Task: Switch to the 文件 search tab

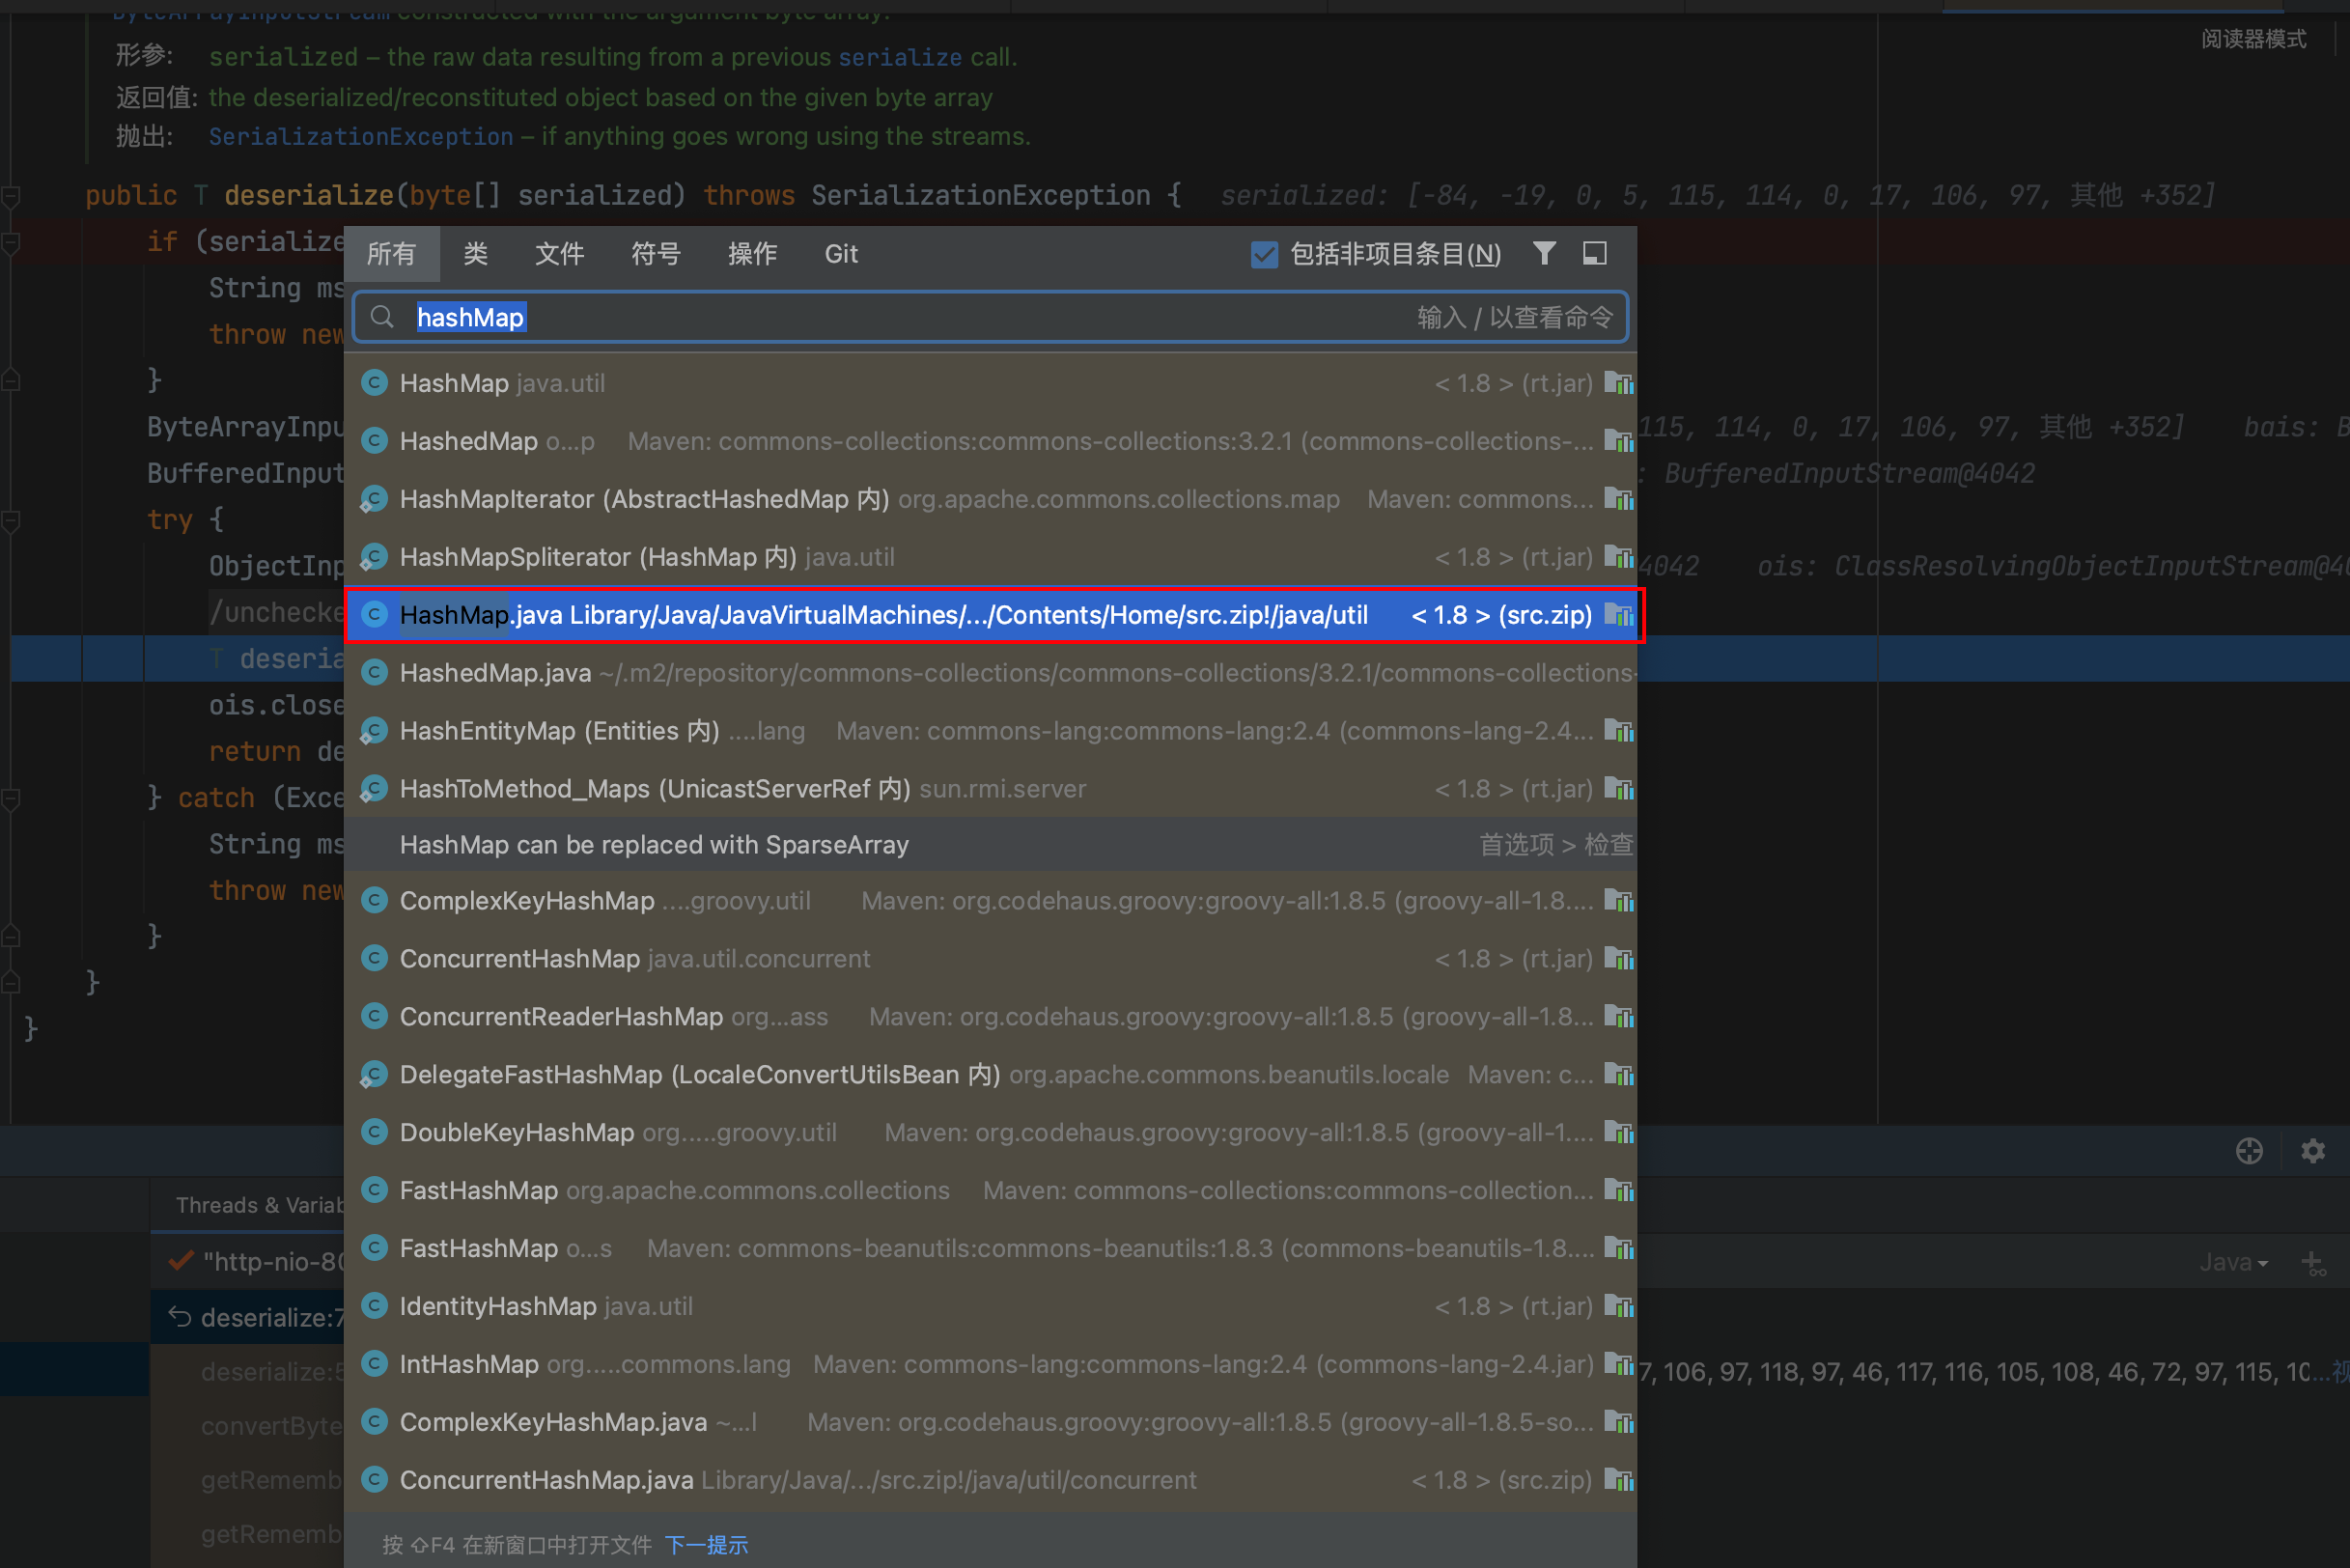Action: [559, 254]
